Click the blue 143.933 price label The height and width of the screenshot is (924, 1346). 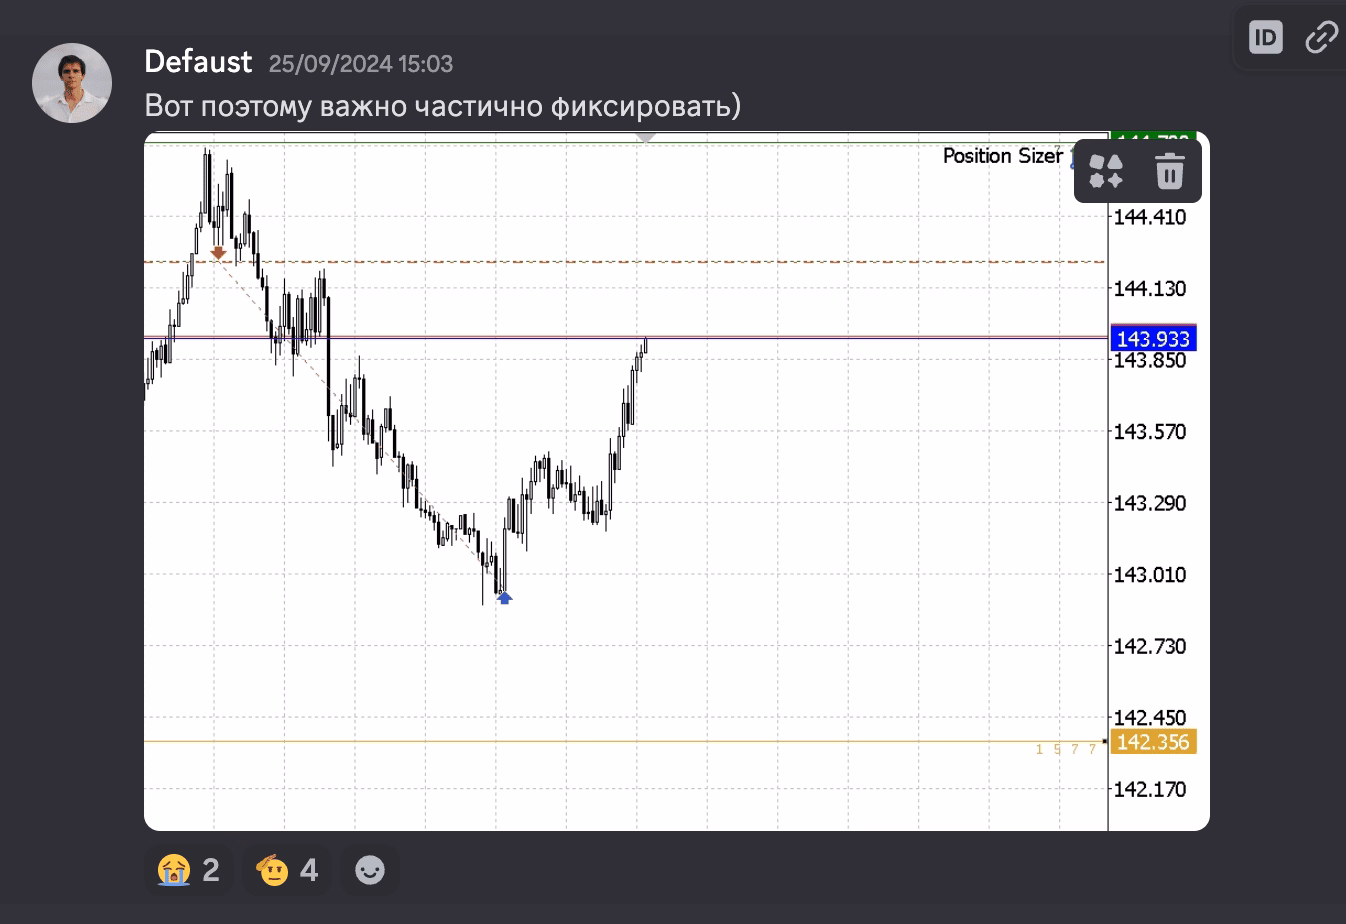coord(1153,339)
